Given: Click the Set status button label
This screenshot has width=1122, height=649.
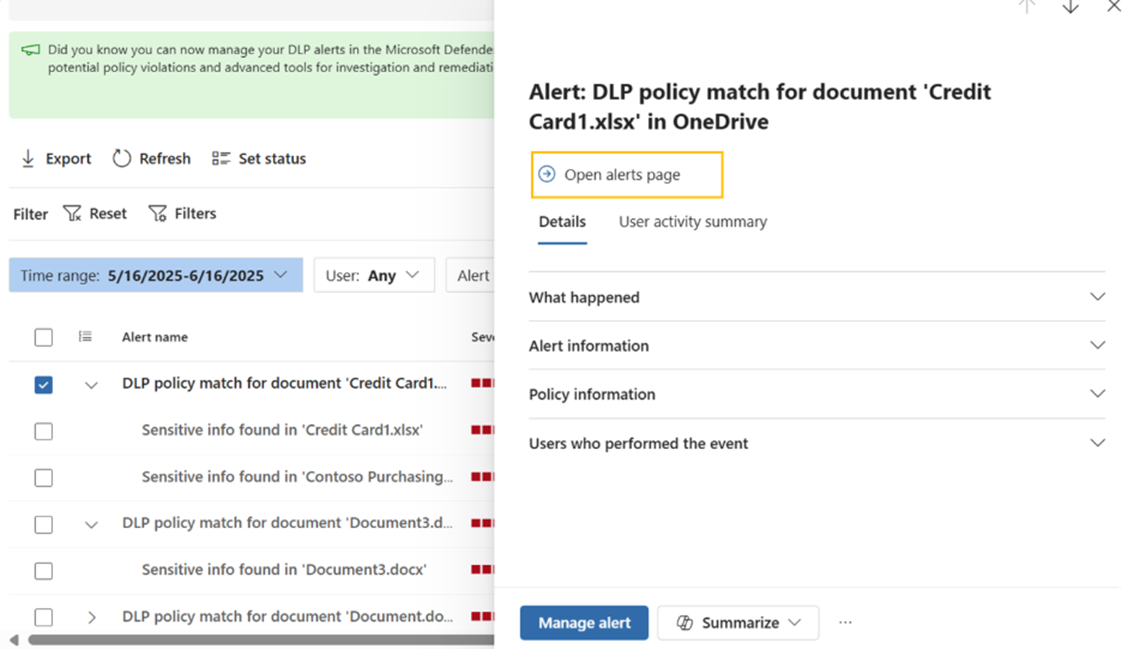Looking at the screenshot, I should [x=272, y=158].
